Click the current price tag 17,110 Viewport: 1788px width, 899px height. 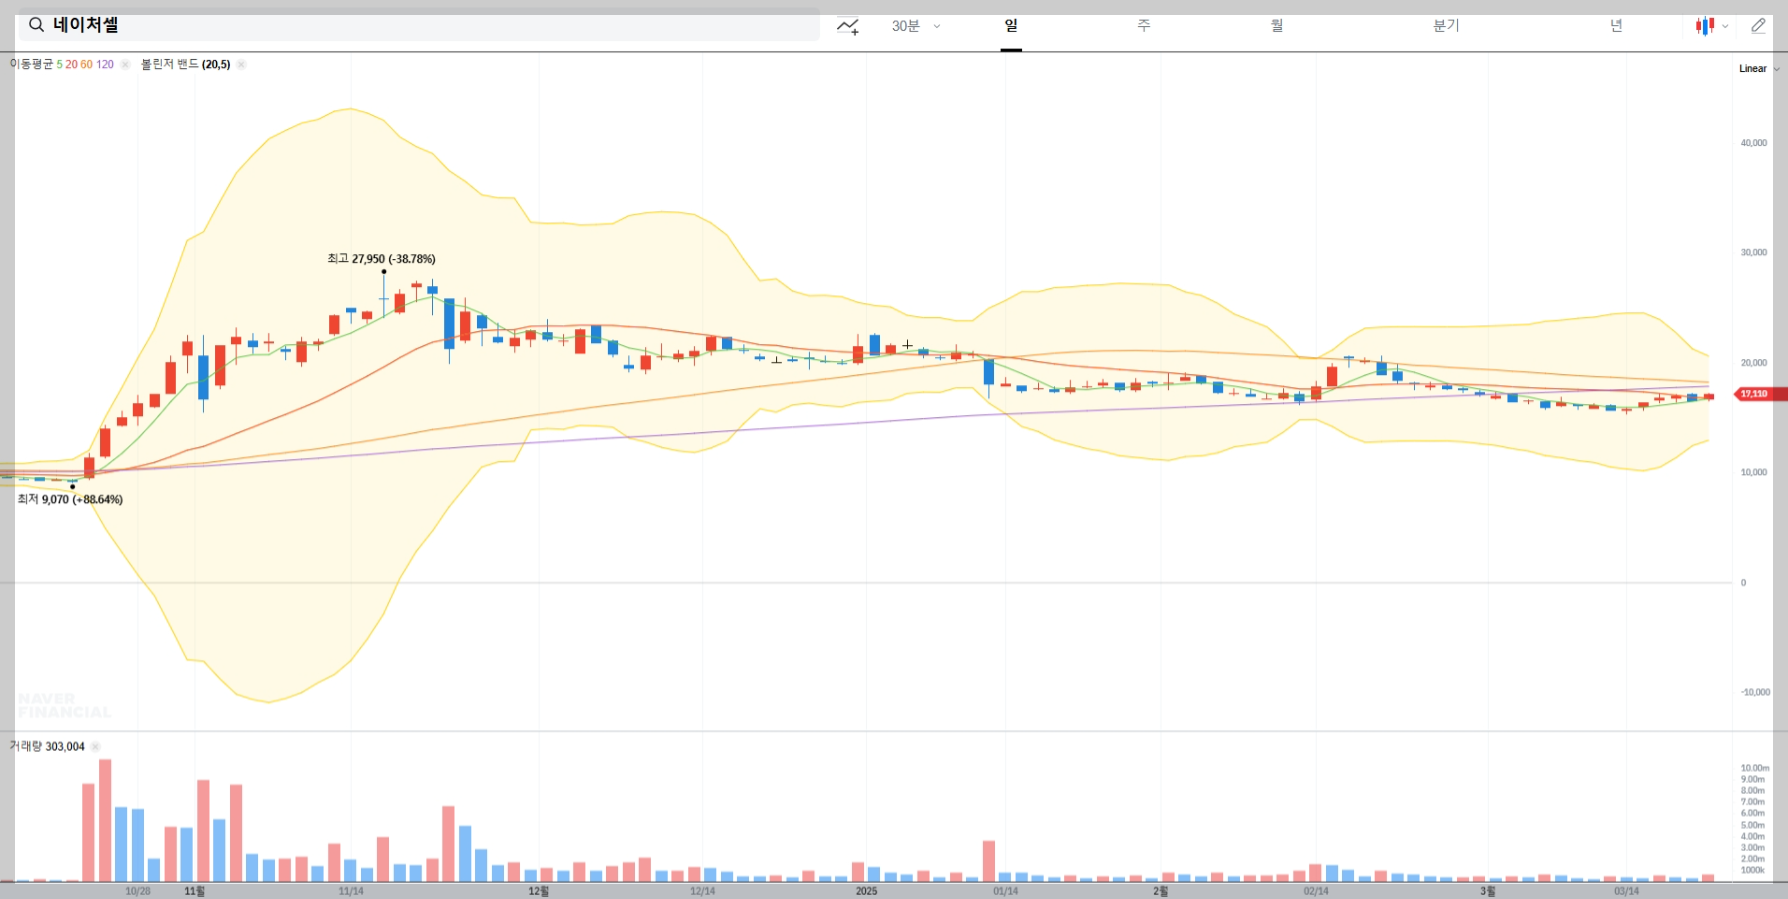[x=1758, y=394]
